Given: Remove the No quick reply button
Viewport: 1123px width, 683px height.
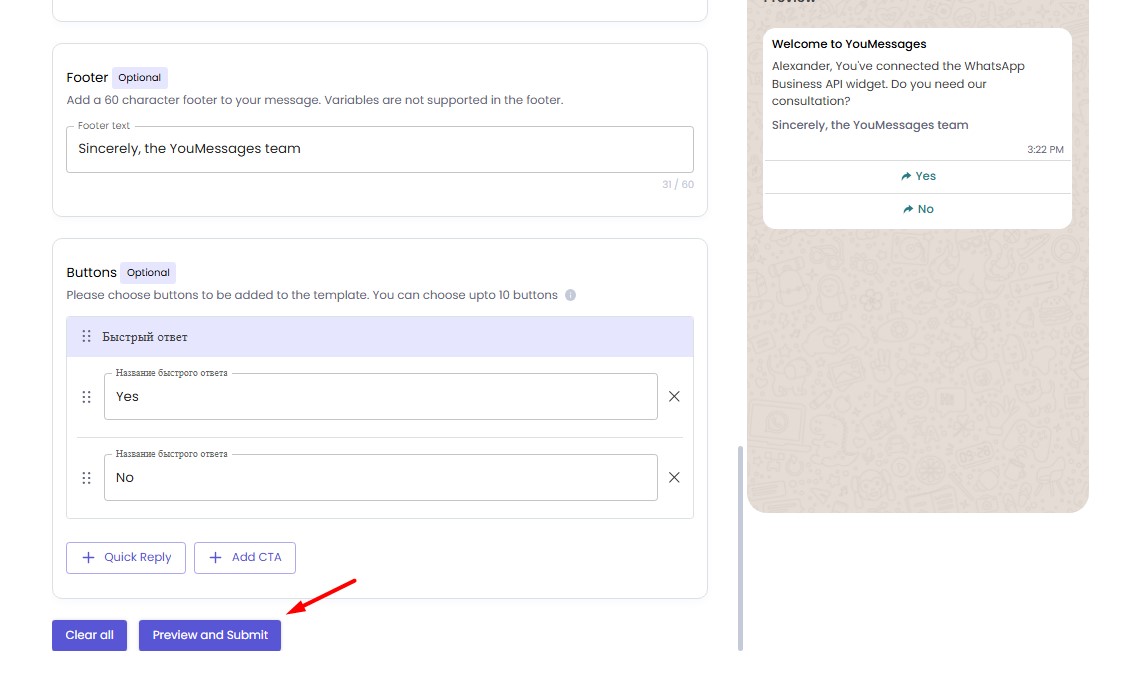Looking at the screenshot, I should coord(674,478).
